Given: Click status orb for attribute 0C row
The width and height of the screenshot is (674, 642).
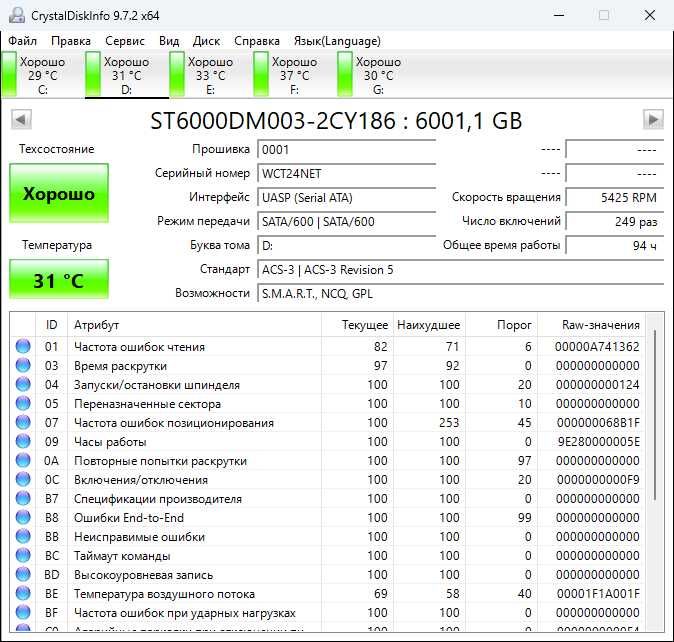Looking at the screenshot, I should click(23, 479).
